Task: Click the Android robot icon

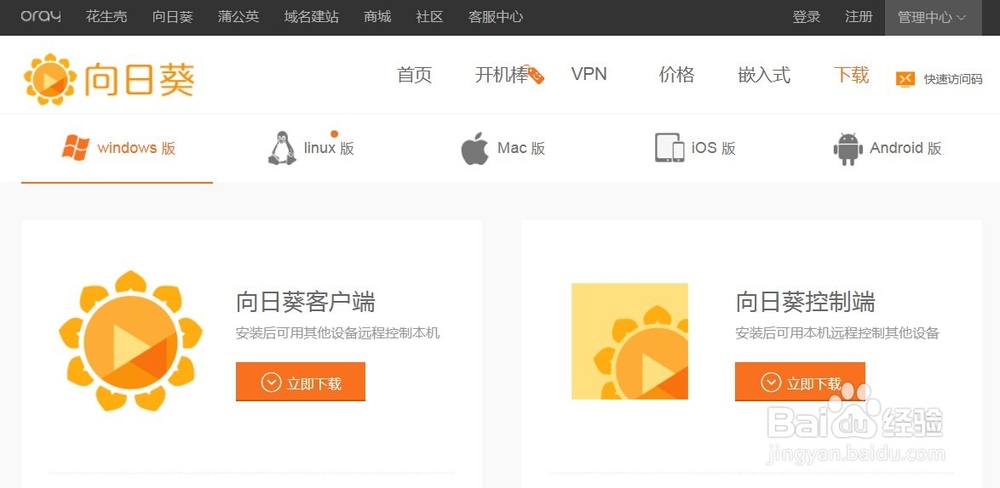Action: (x=848, y=149)
